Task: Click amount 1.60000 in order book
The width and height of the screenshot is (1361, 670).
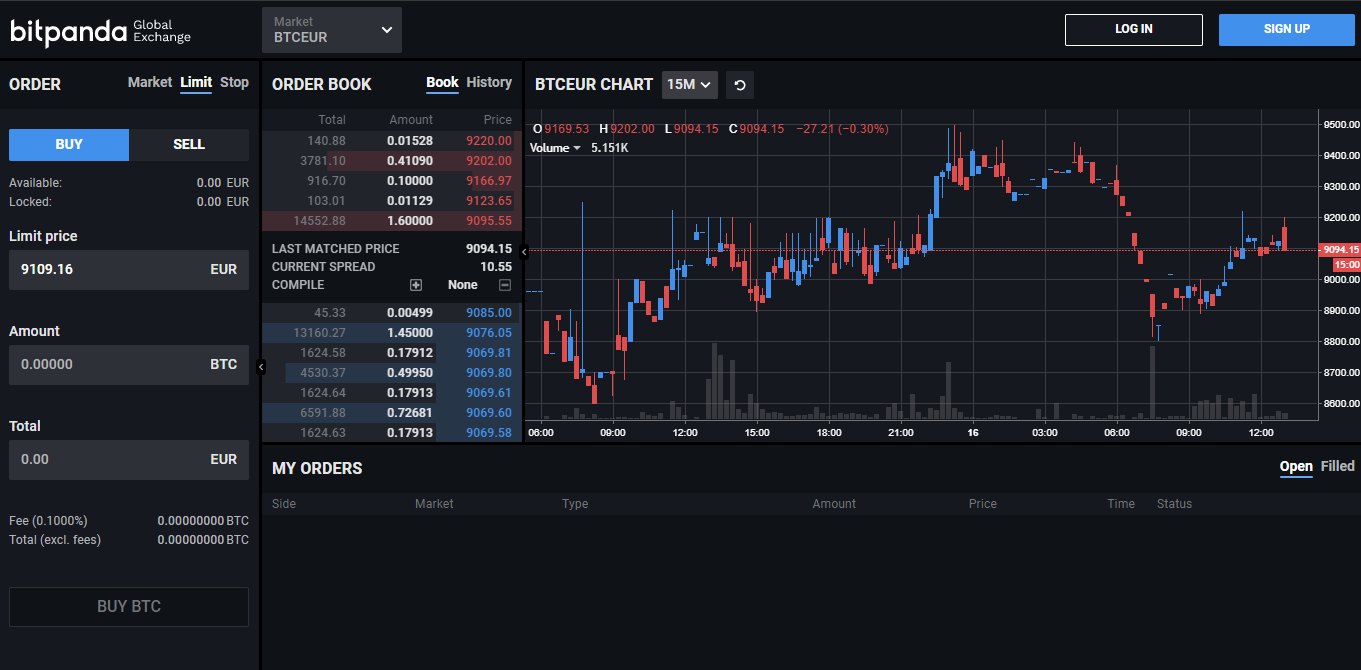Action: [410, 221]
